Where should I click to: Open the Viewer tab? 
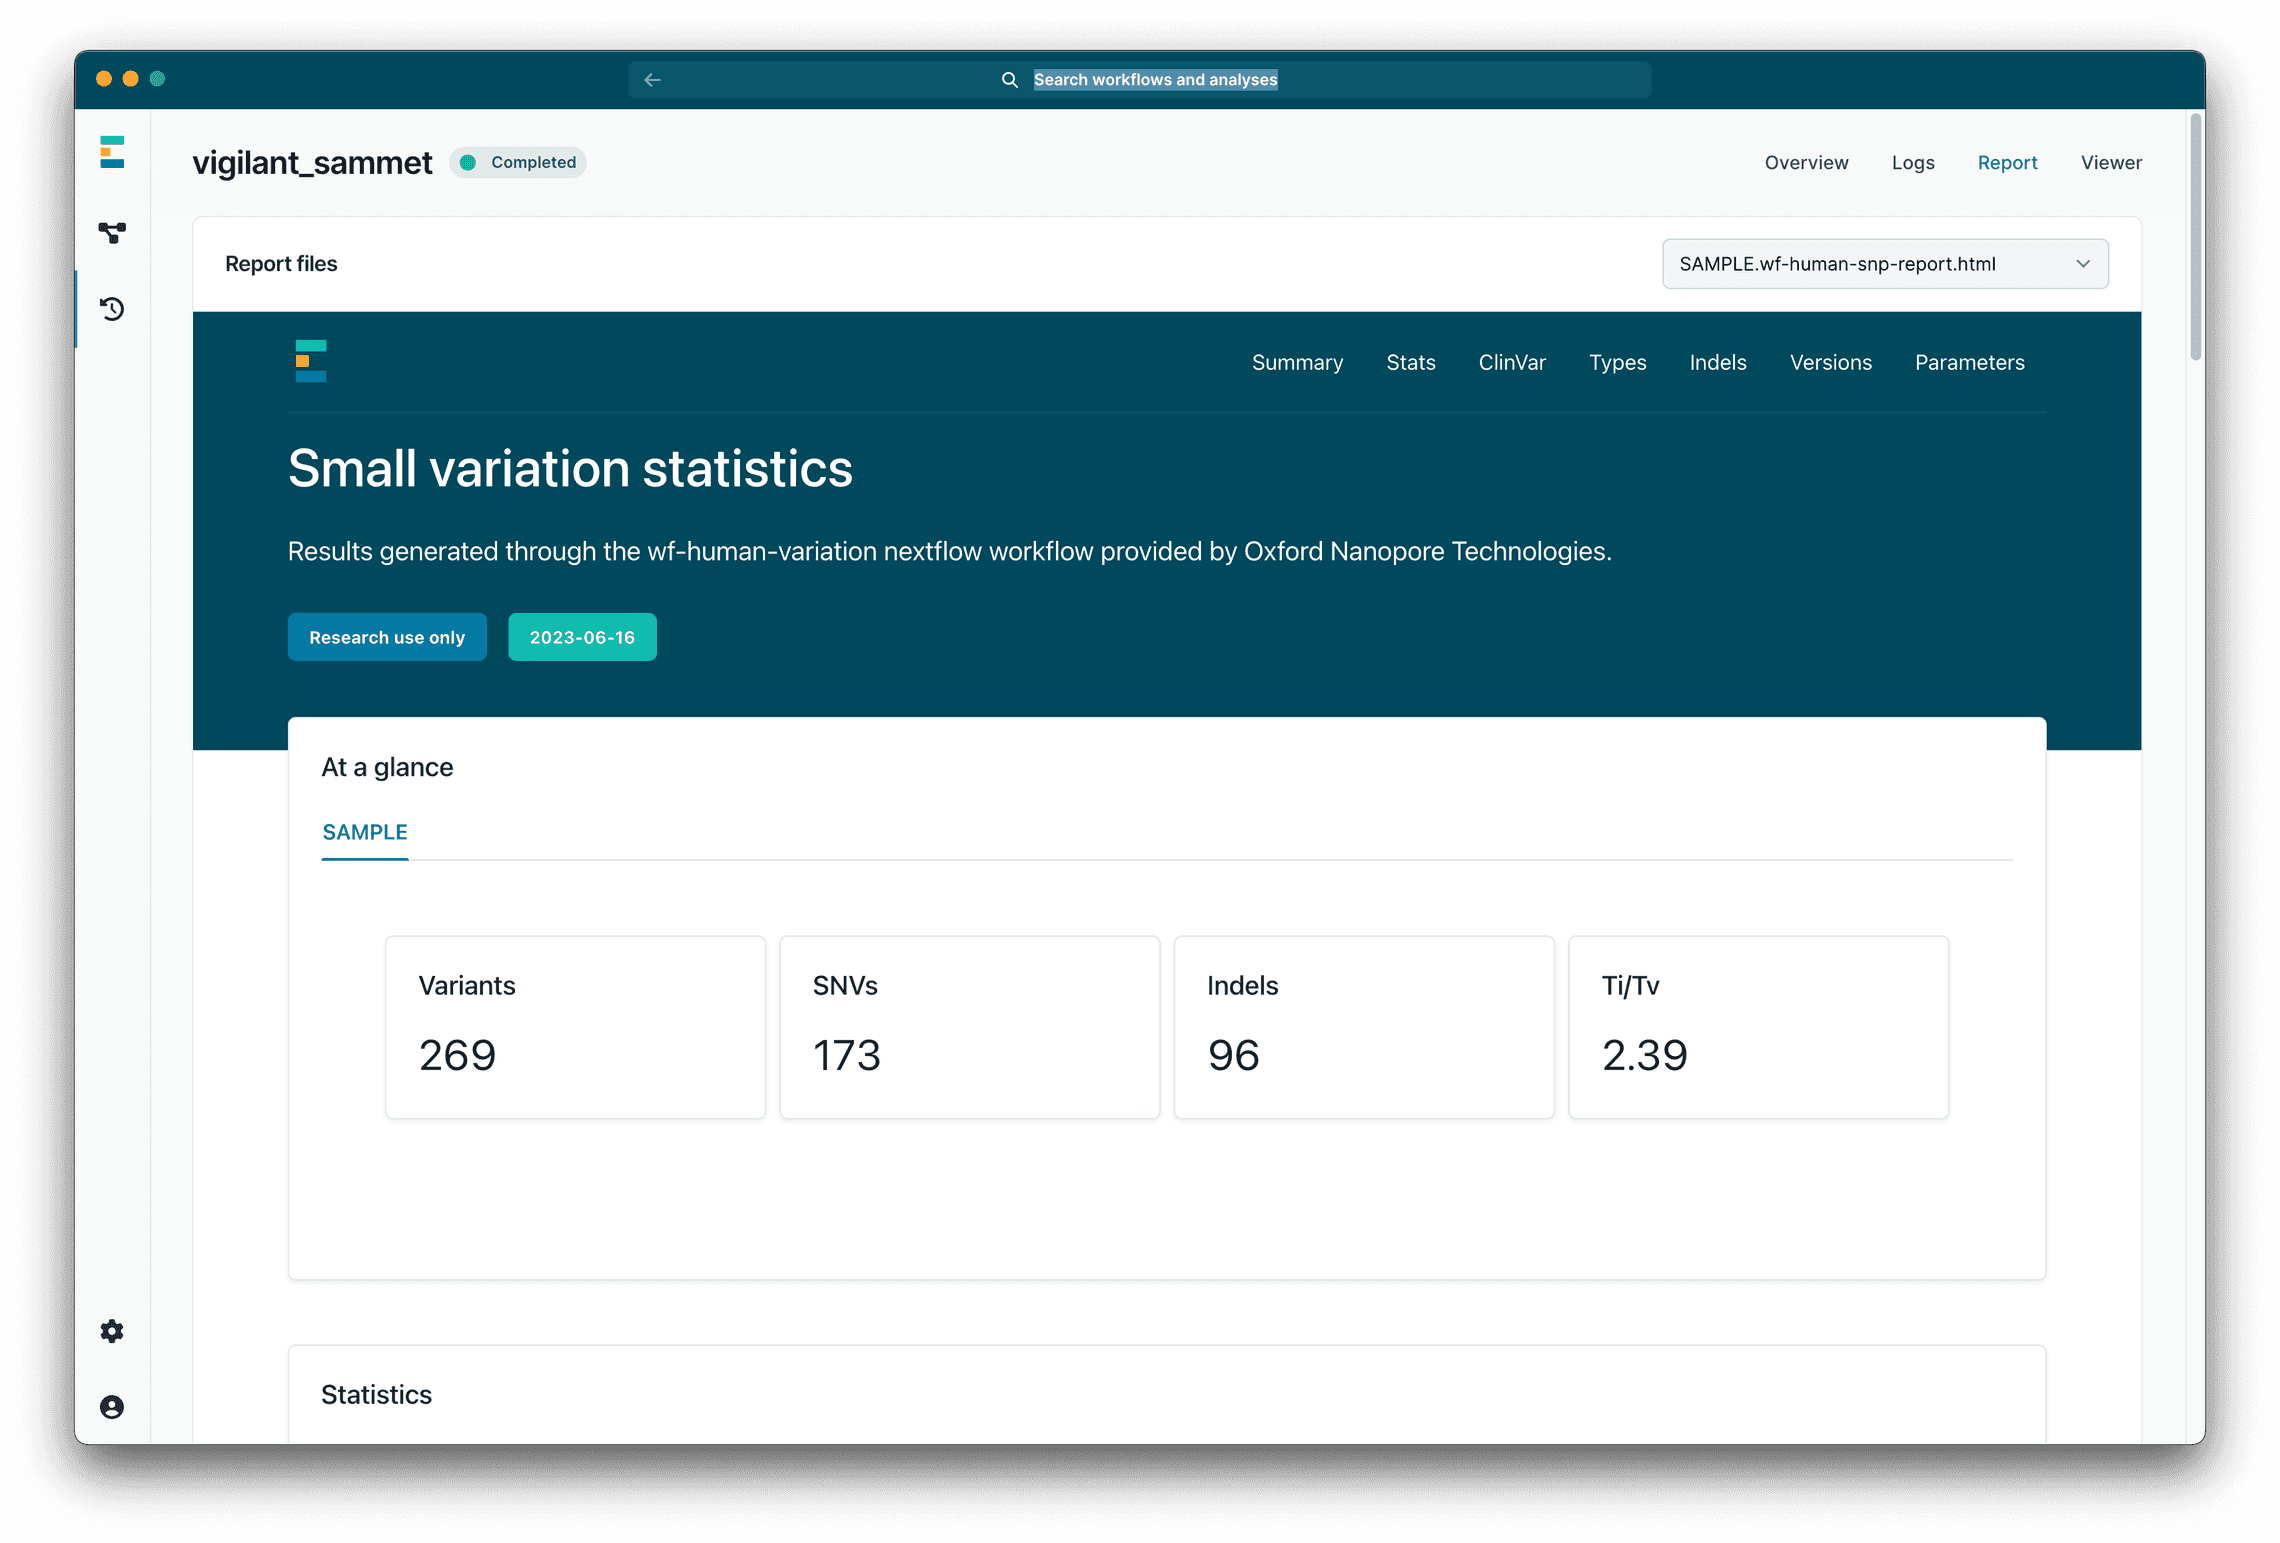pos(2110,162)
